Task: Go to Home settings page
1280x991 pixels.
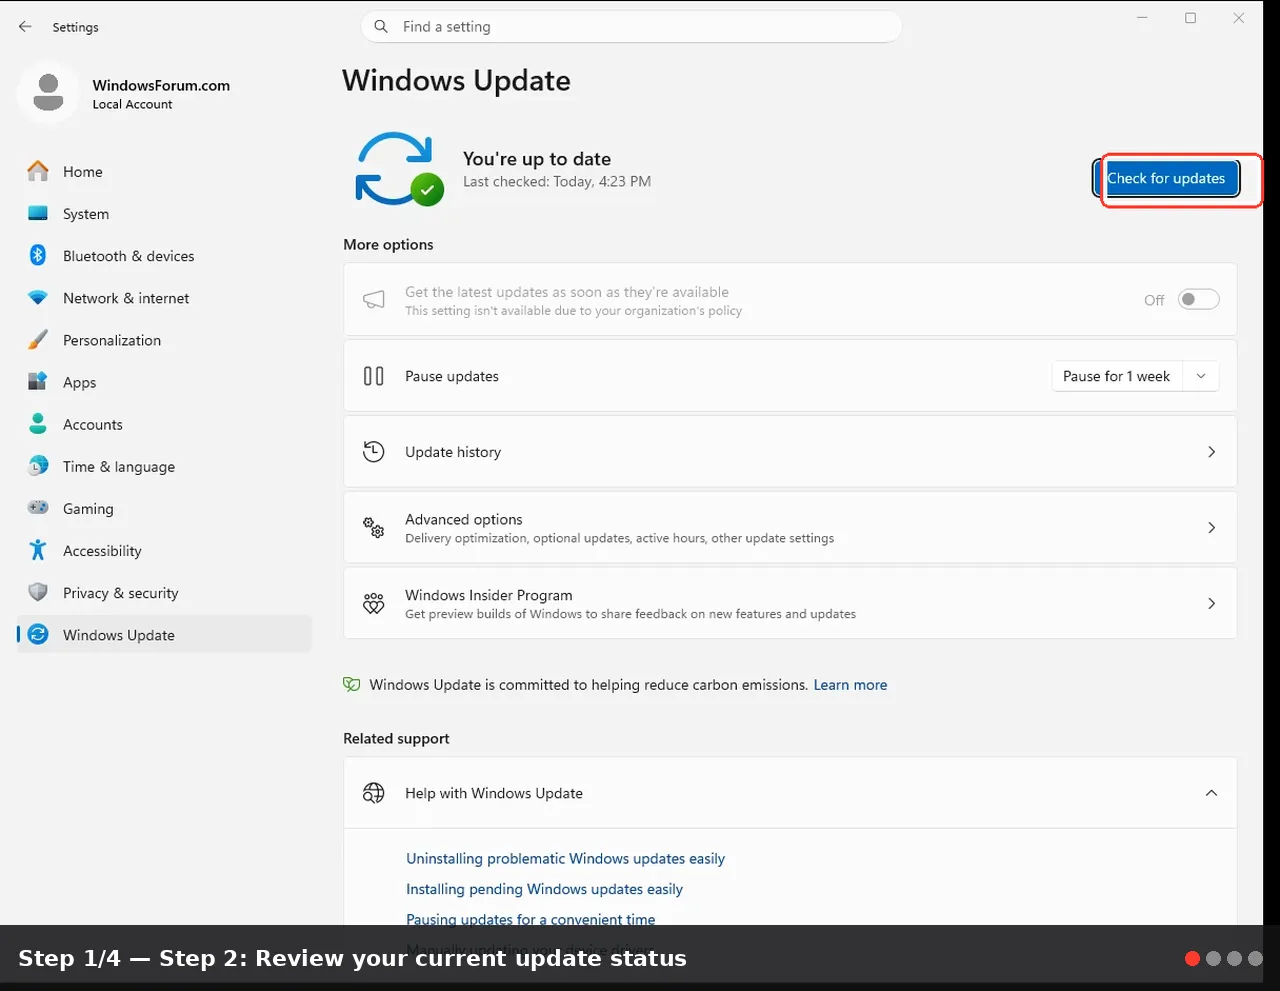Action: coord(164,172)
